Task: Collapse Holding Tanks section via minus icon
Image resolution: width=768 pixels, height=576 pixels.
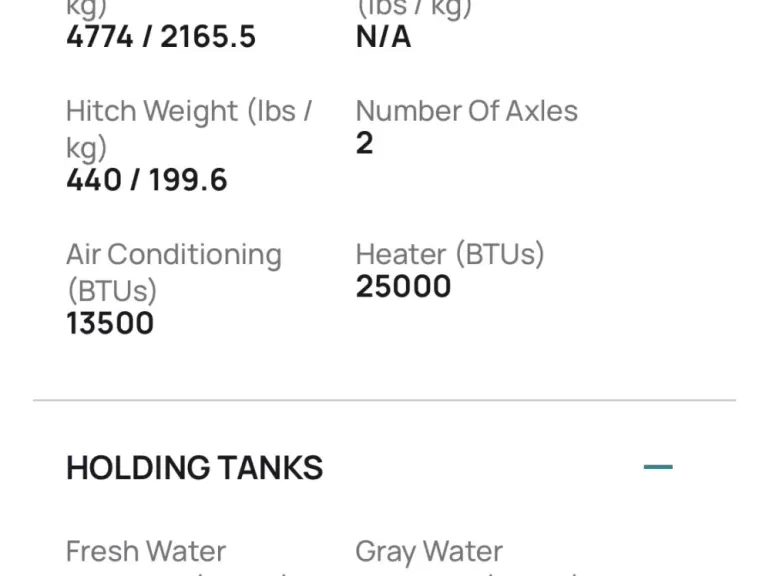Action: (x=657, y=467)
